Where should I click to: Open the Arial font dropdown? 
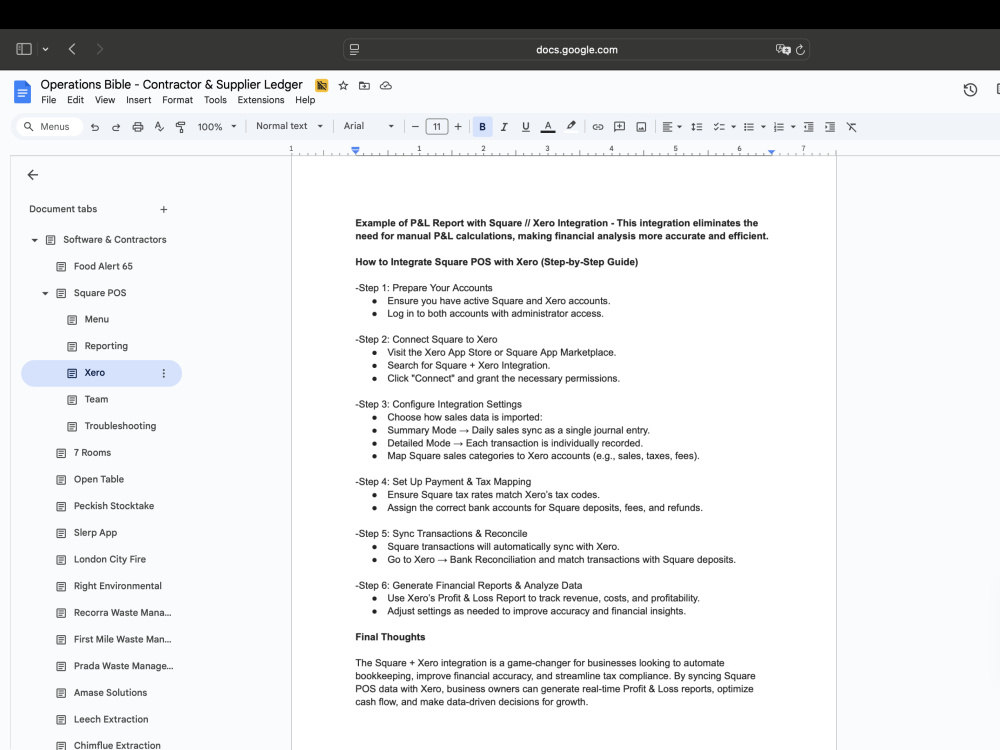[369, 126]
